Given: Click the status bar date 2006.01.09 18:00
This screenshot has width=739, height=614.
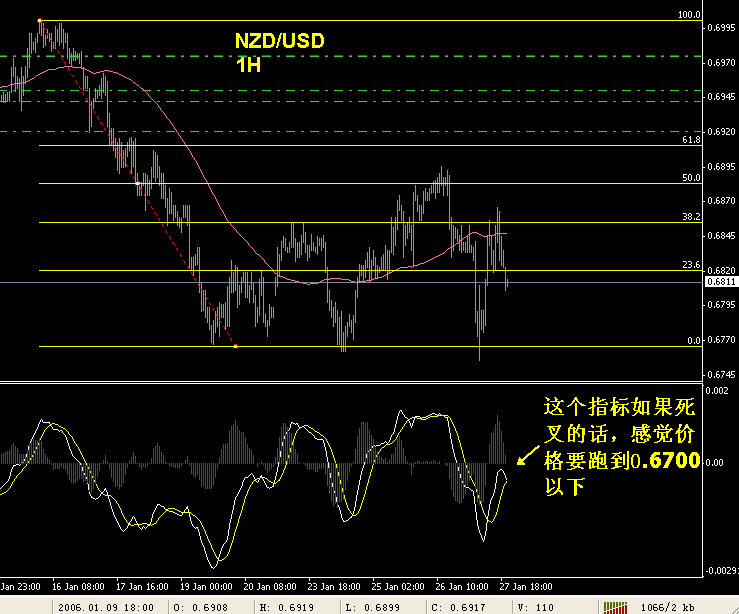Looking at the screenshot, I should coord(106,607).
